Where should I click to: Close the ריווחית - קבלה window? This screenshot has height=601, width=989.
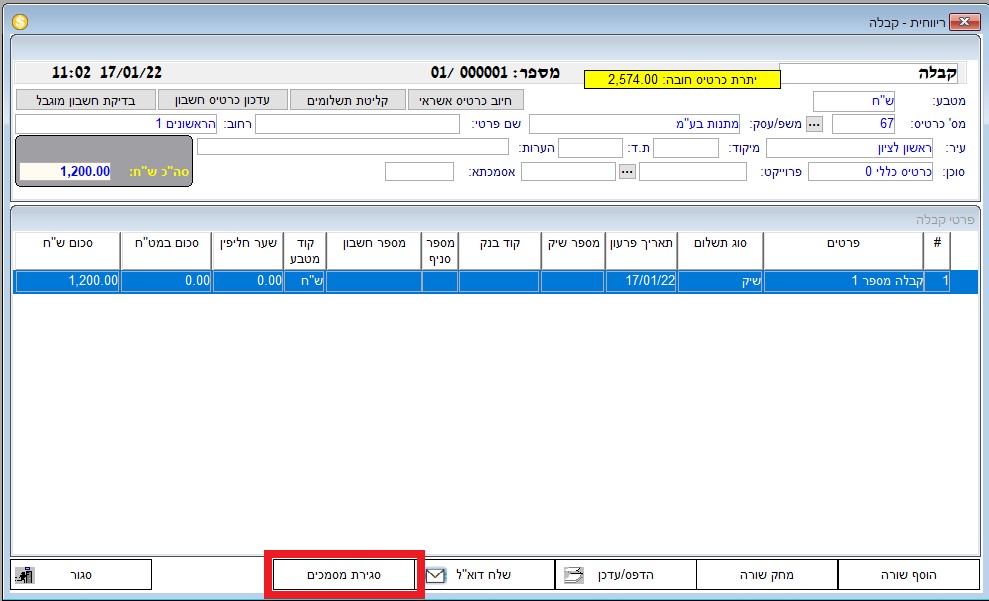coord(964,22)
